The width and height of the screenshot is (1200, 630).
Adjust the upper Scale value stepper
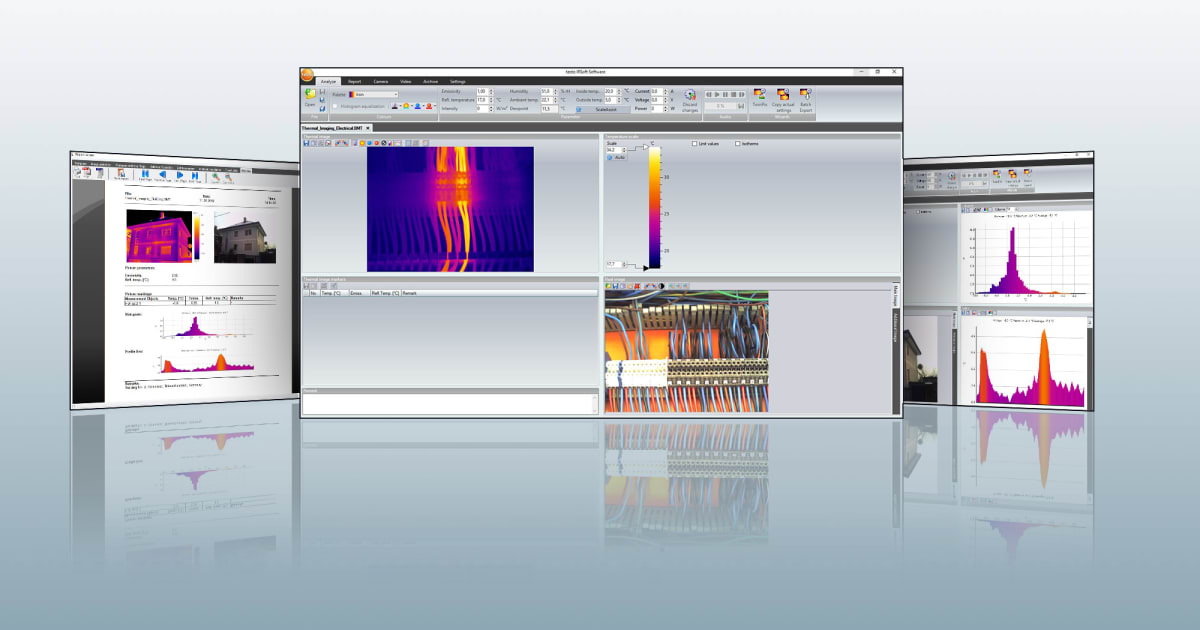[x=623, y=150]
